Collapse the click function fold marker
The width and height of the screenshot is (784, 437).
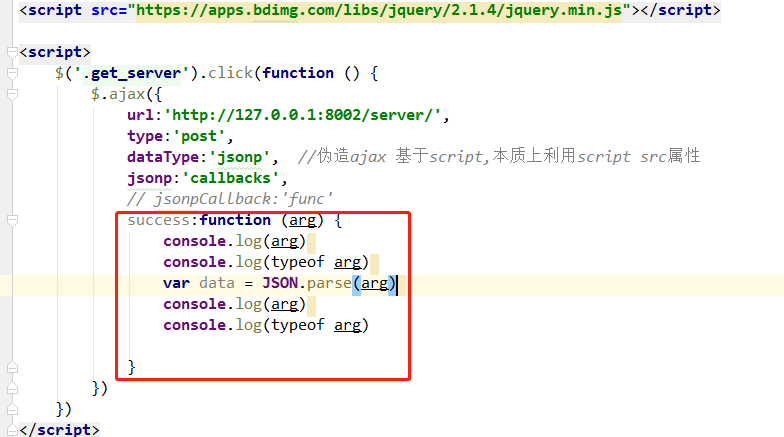tap(12, 73)
